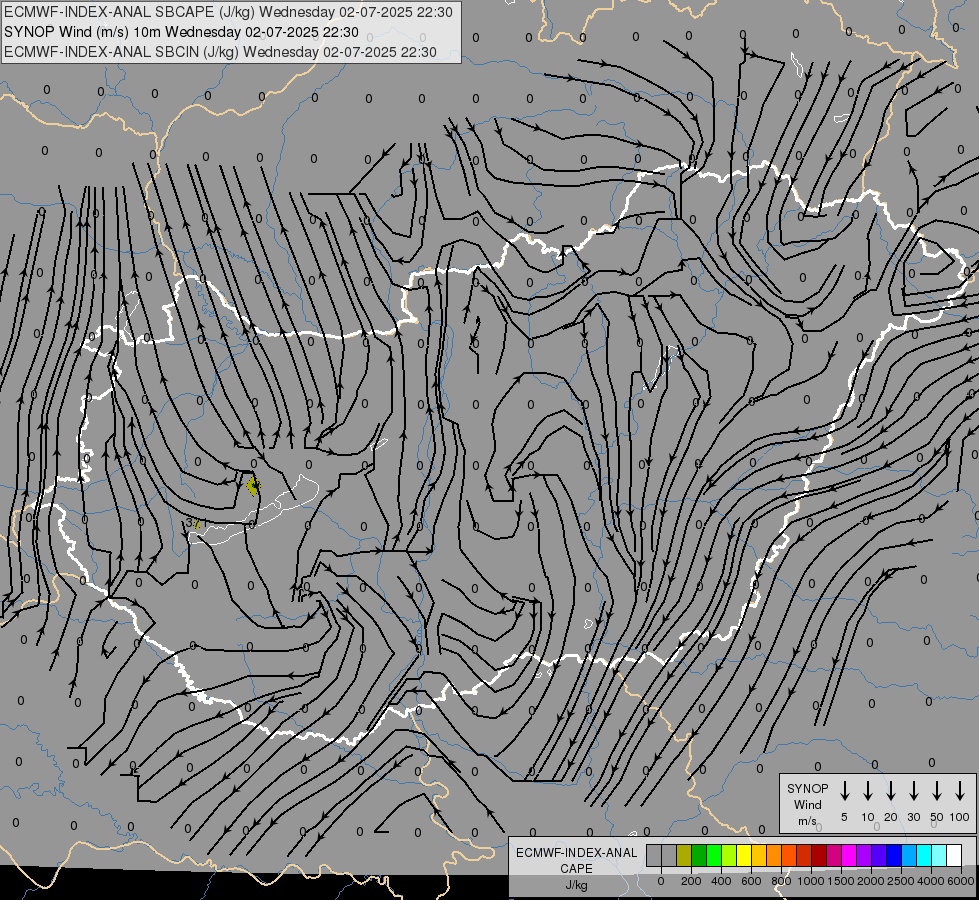Click the 600 tick label on the CAPE scale
Screen dimensions: 979x900
(x=751, y=881)
